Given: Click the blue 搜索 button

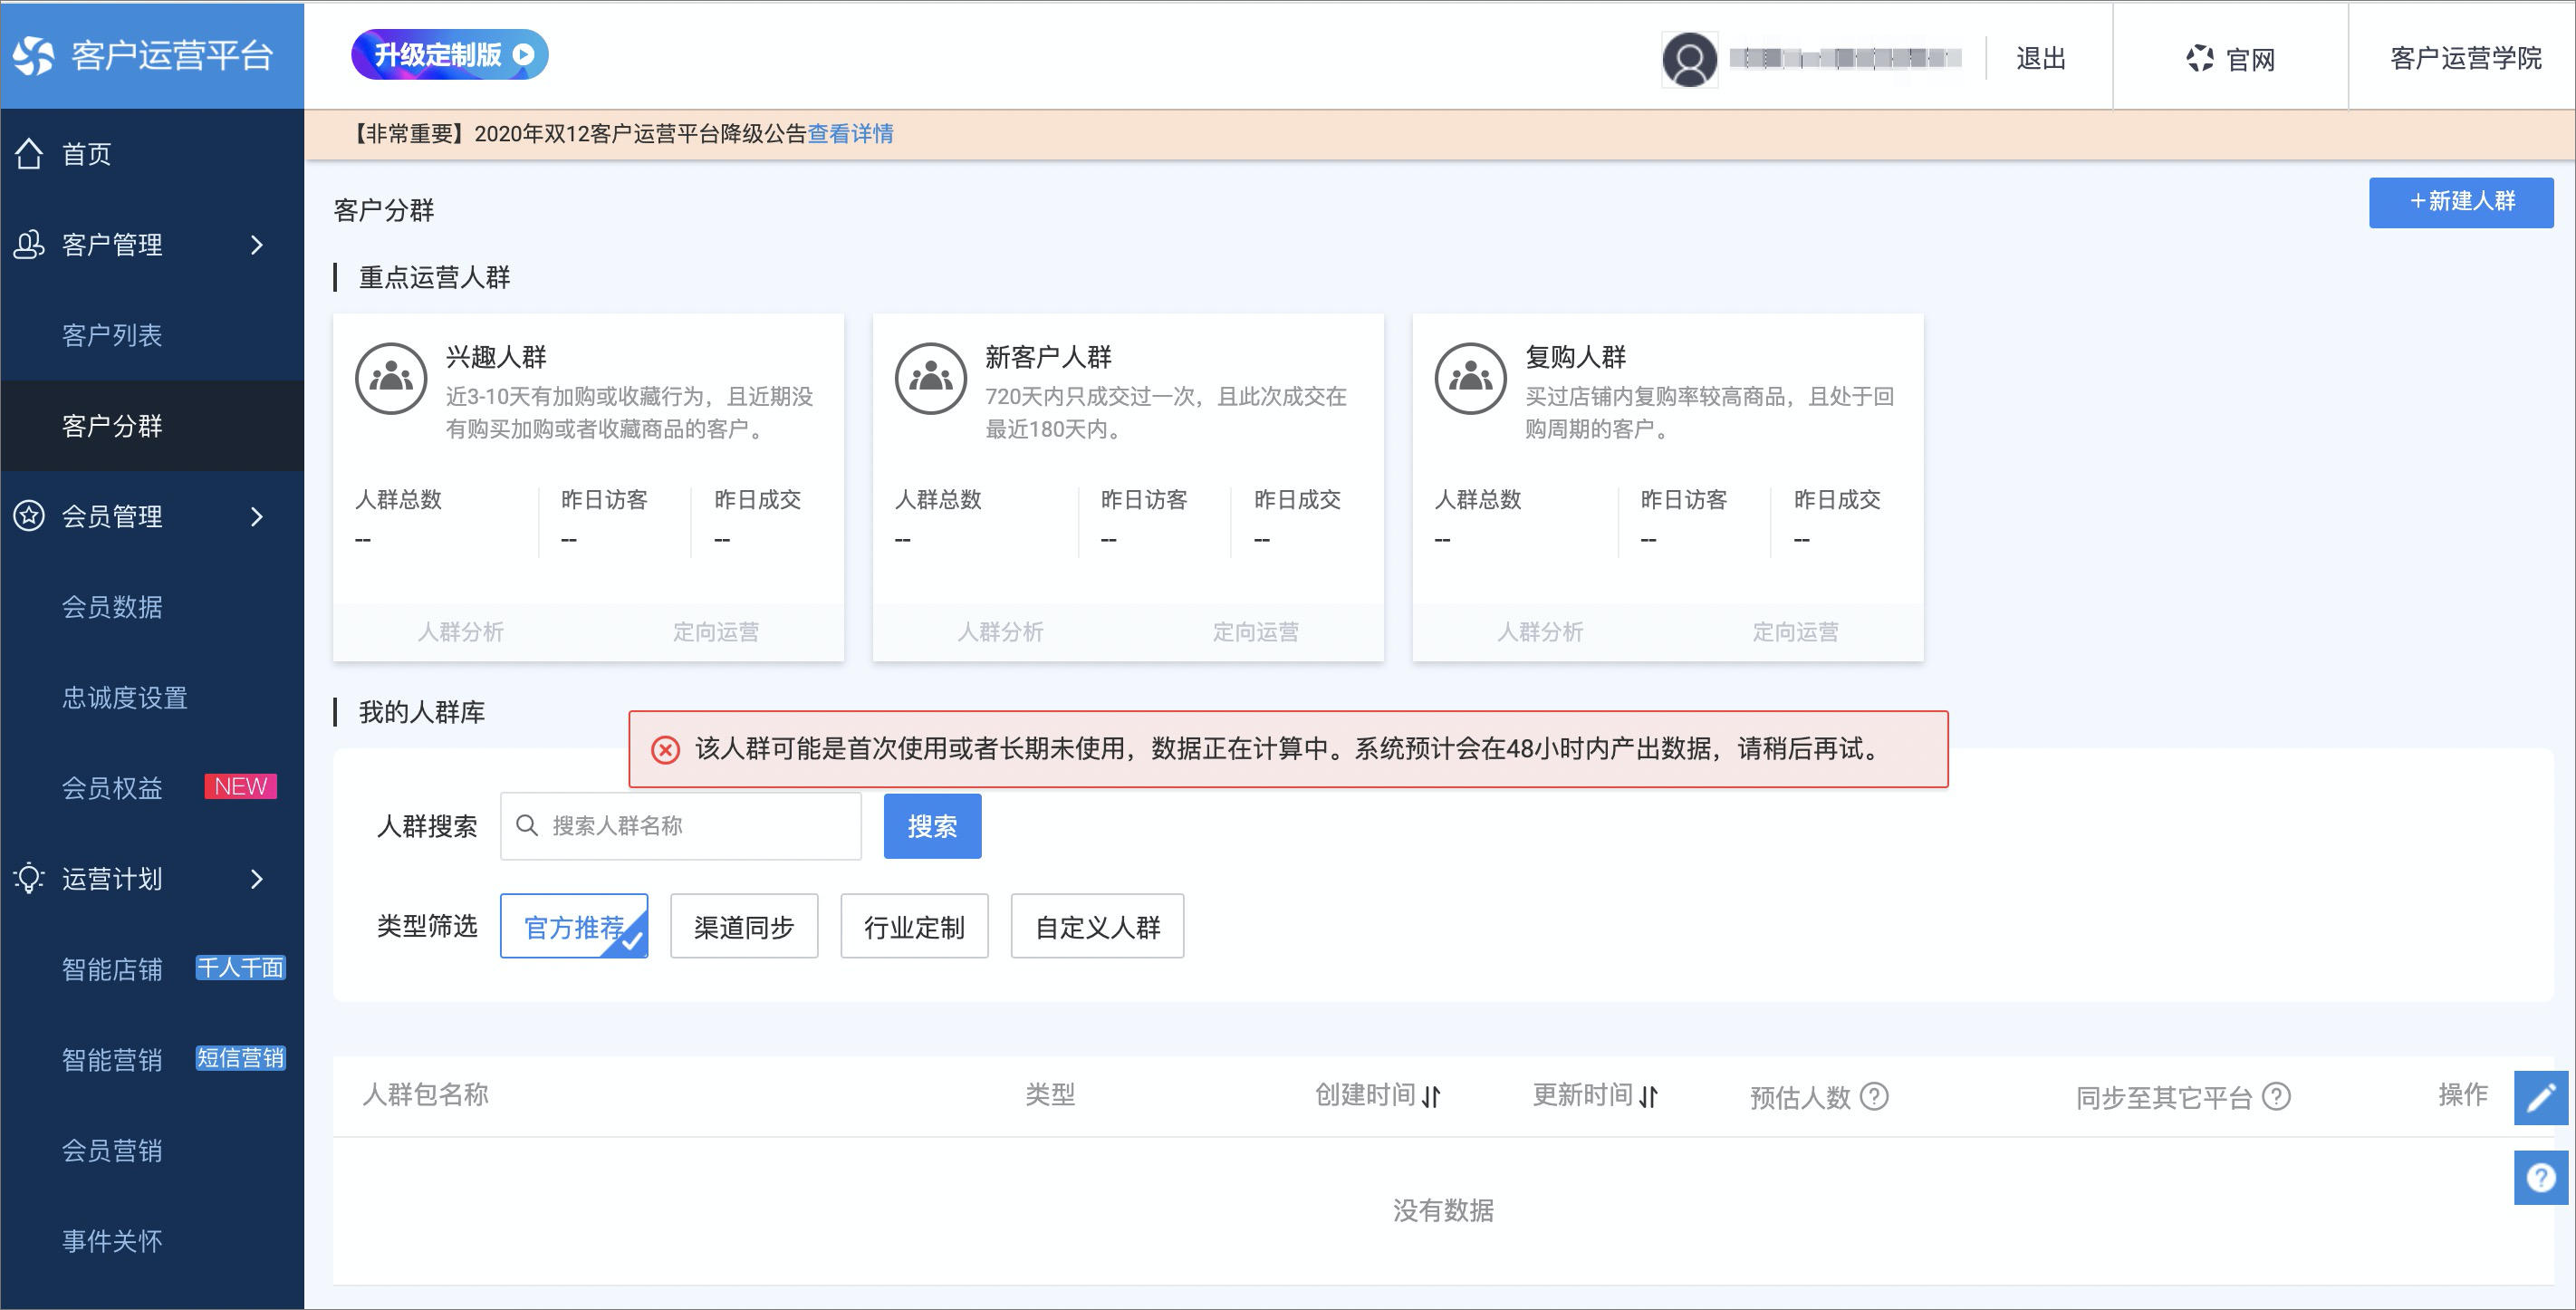Looking at the screenshot, I should point(932,826).
